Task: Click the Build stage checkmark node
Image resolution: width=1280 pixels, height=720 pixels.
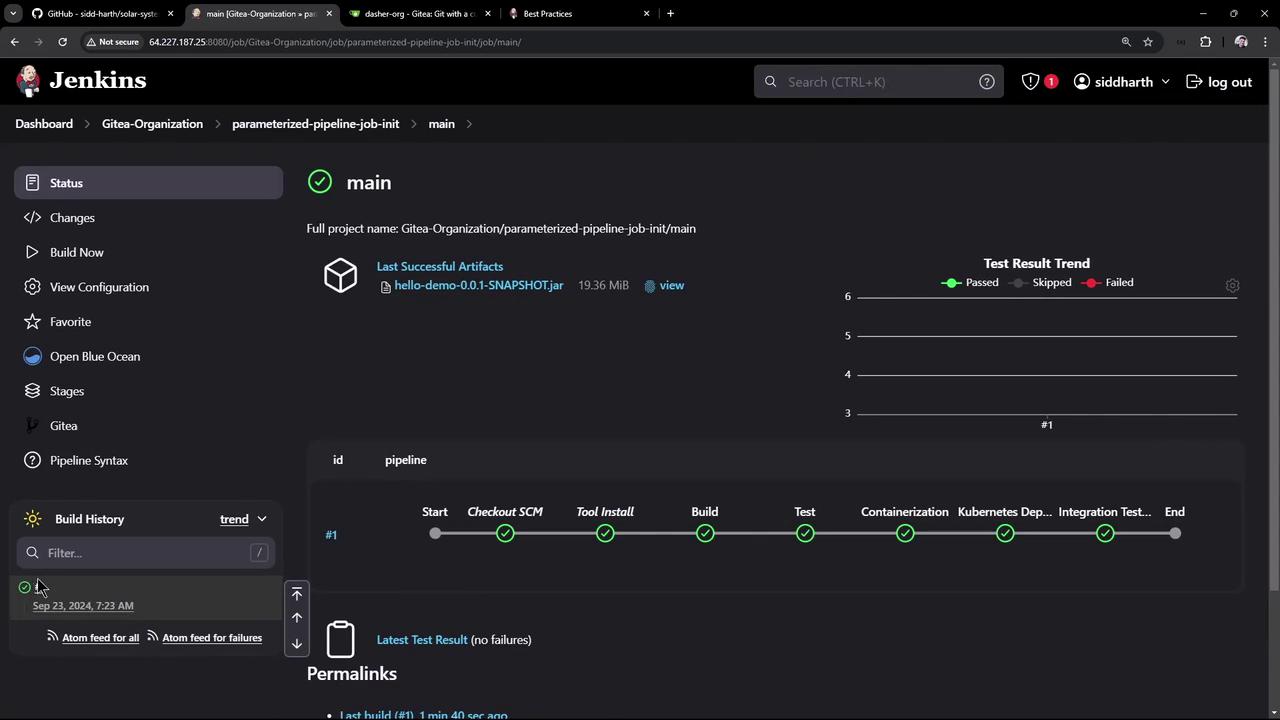Action: click(705, 534)
